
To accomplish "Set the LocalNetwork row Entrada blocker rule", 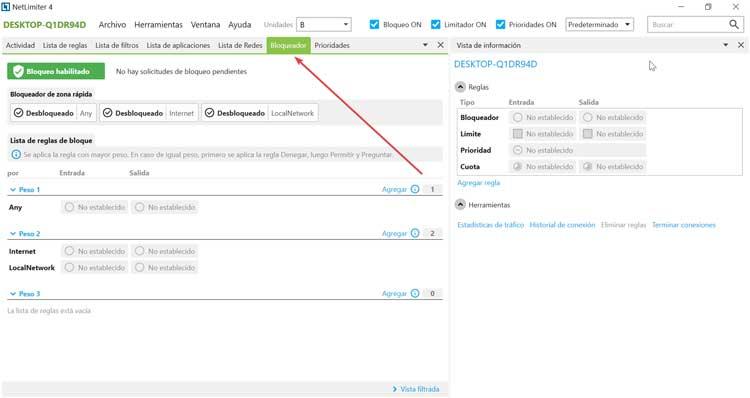I will tap(95, 267).
